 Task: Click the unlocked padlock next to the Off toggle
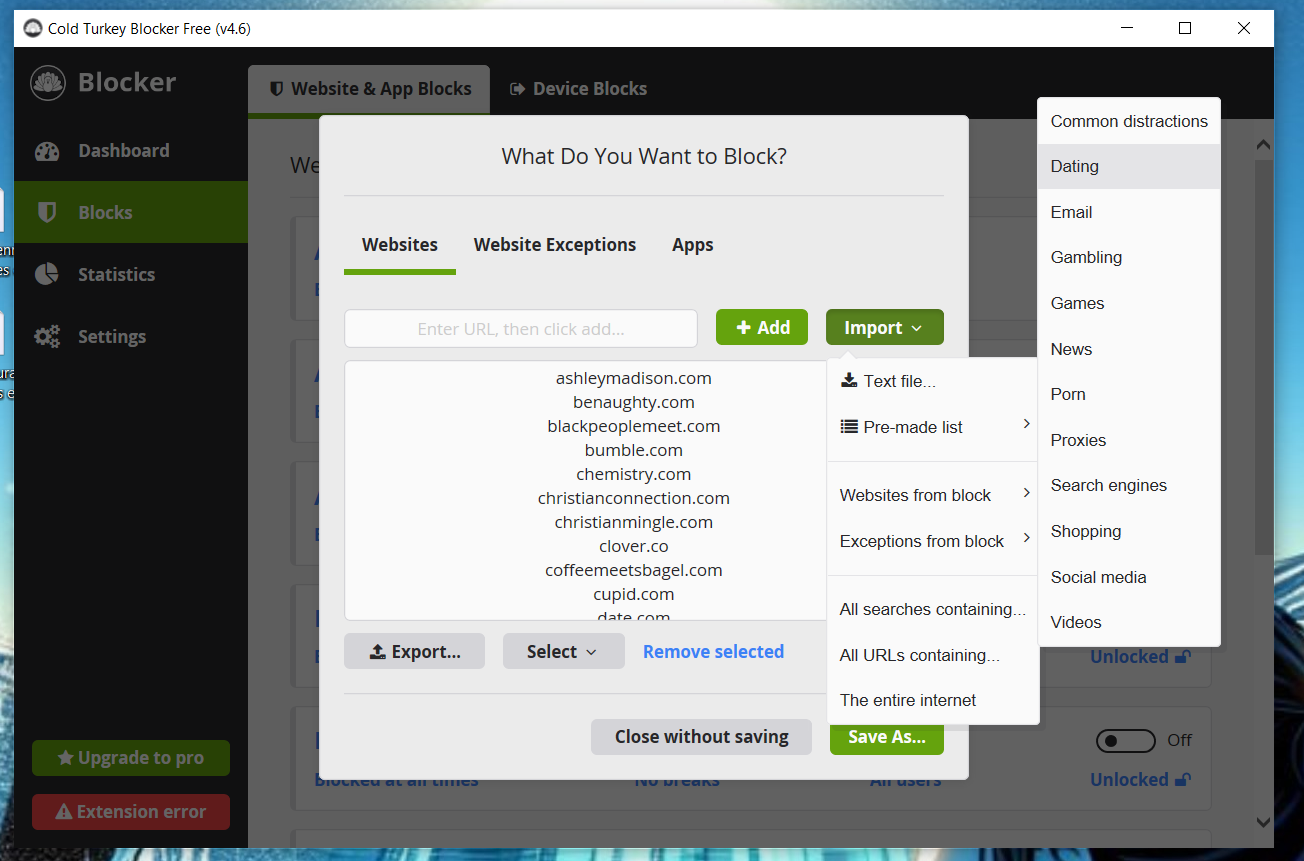coord(1182,780)
